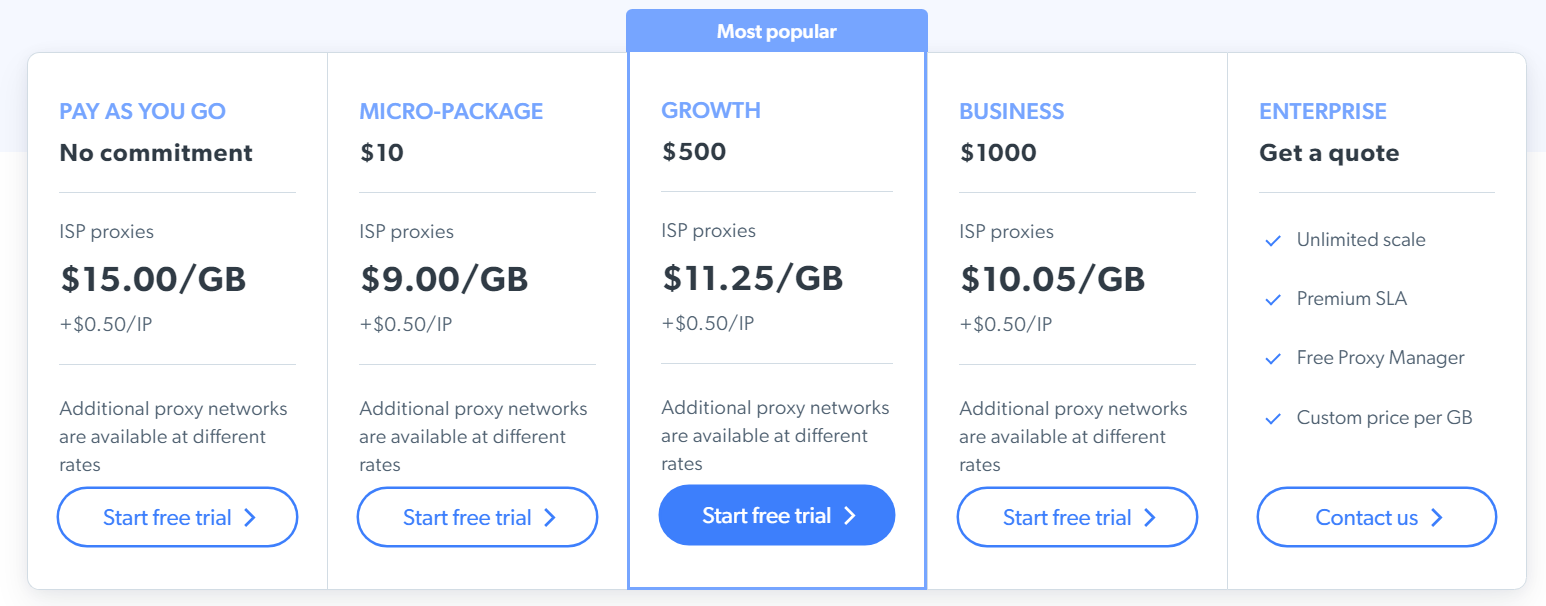This screenshot has width=1546, height=606.
Task: Click the PAY AS YOU GO plan heading
Action: click(143, 111)
